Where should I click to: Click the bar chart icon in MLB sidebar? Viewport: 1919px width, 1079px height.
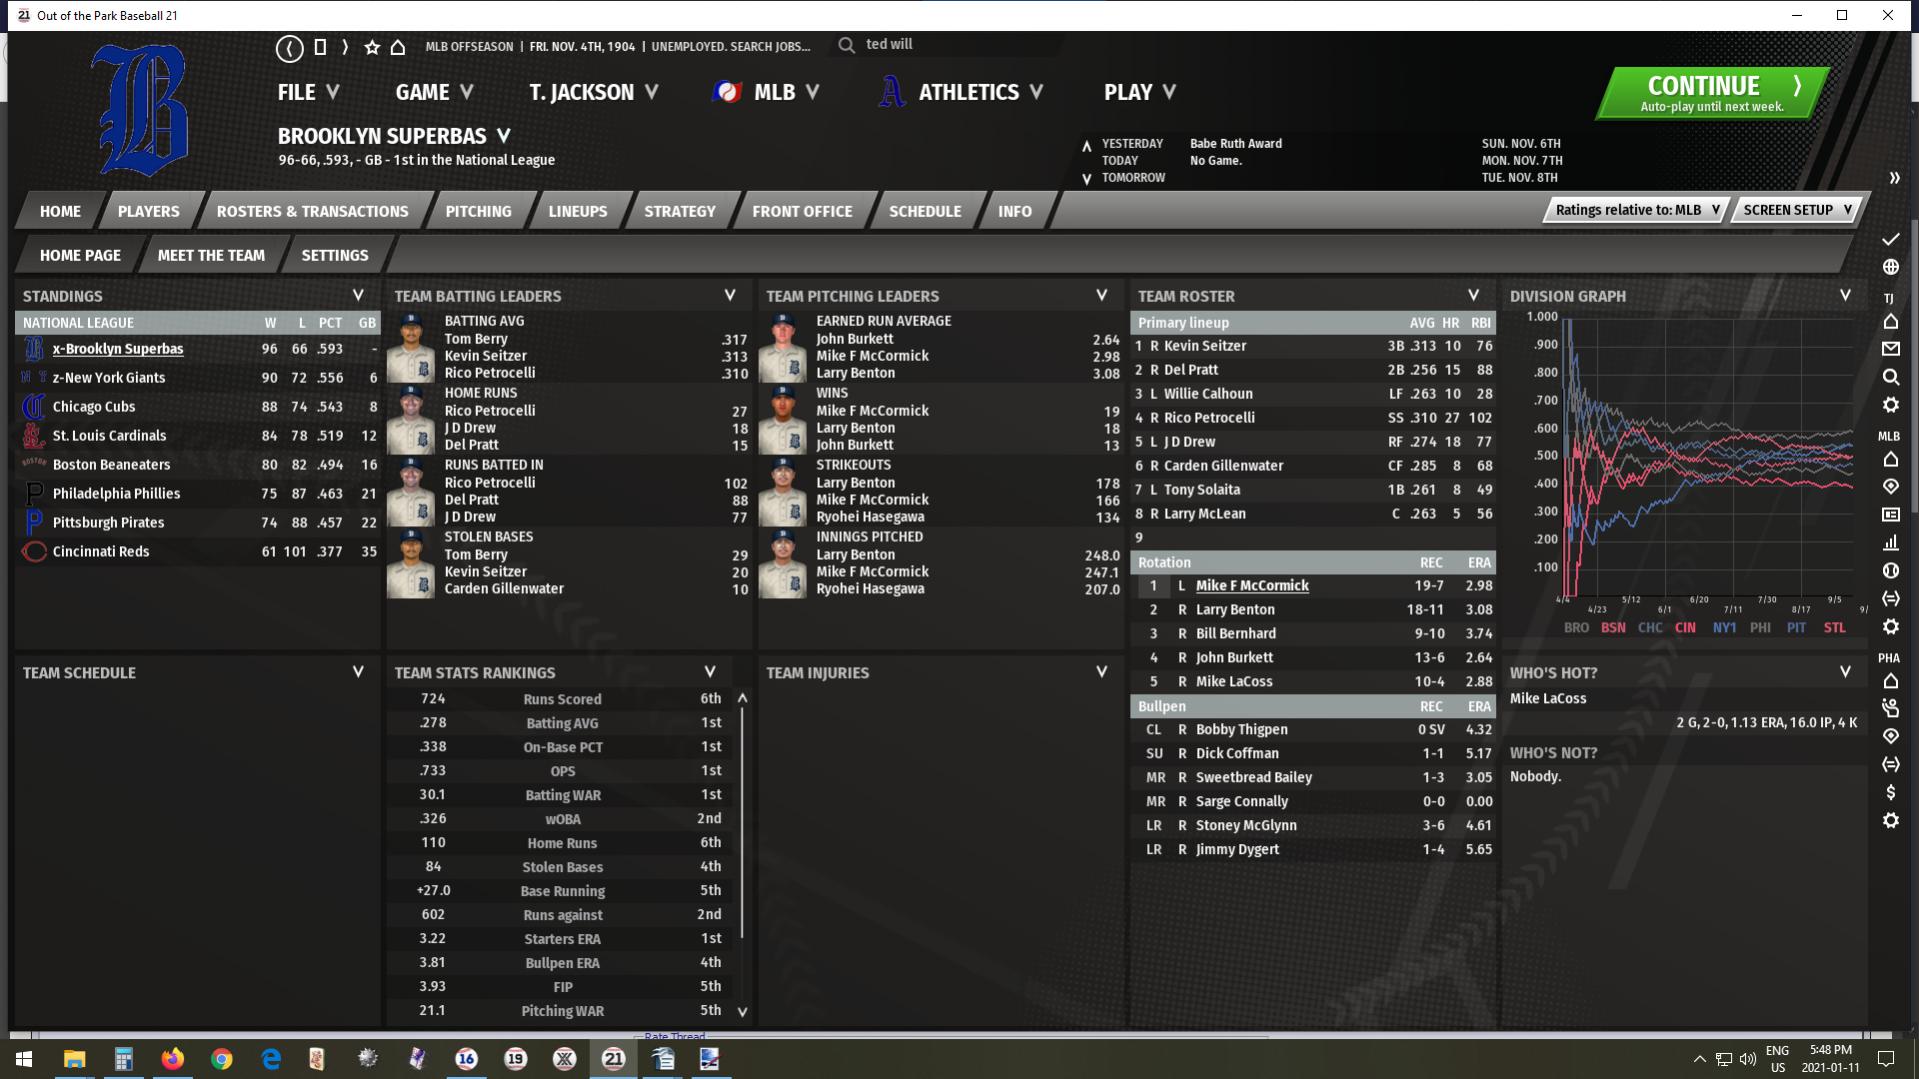click(1890, 542)
